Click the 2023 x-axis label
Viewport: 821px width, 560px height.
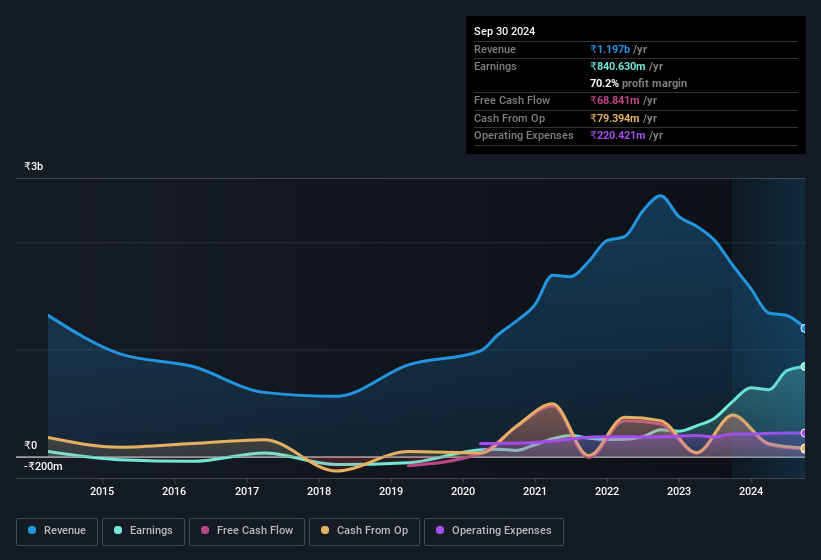[x=679, y=491]
